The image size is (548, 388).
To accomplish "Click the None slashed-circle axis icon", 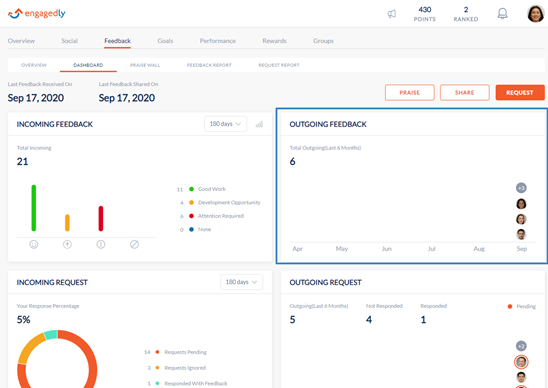I will click(134, 244).
